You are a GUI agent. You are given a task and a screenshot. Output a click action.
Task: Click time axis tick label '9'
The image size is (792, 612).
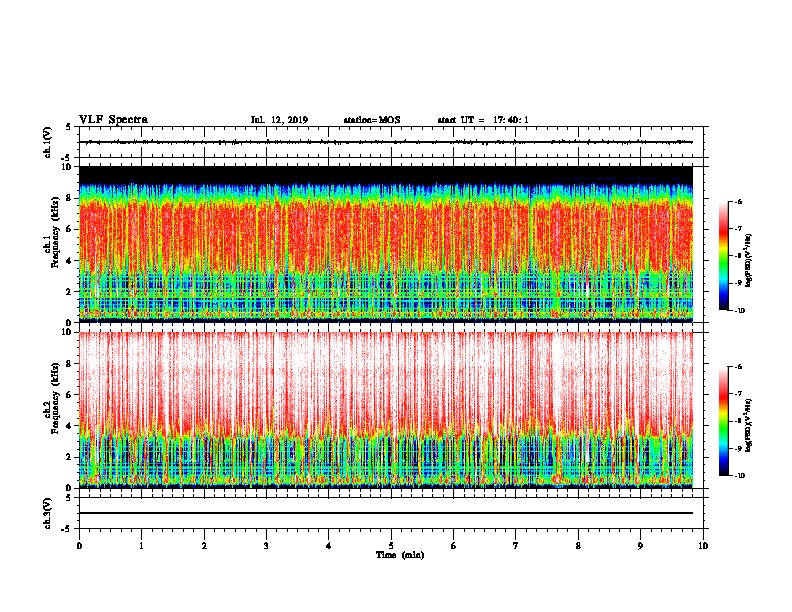tap(640, 545)
